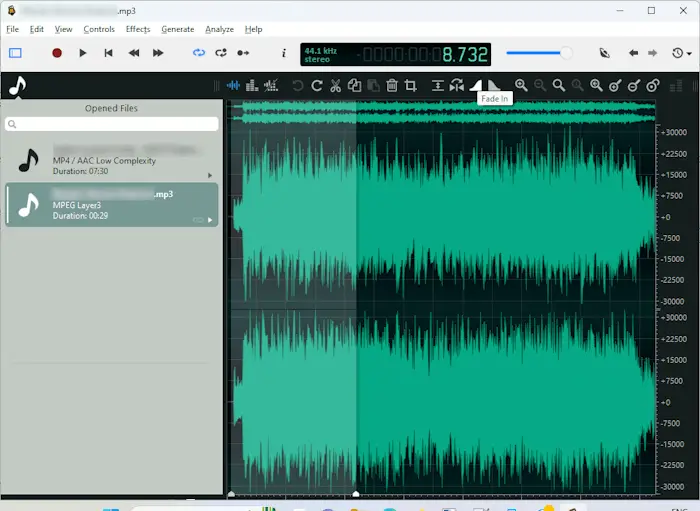Cut selection with the scissors icon
The height and width of the screenshot is (511, 700).
[x=336, y=85]
